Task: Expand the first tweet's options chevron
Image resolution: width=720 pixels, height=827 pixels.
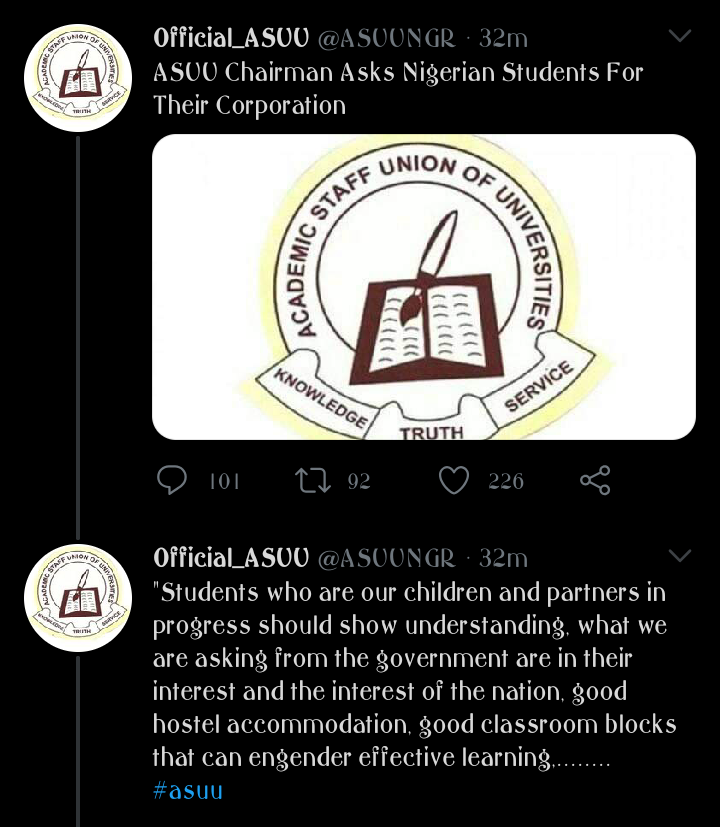Action: [x=679, y=36]
